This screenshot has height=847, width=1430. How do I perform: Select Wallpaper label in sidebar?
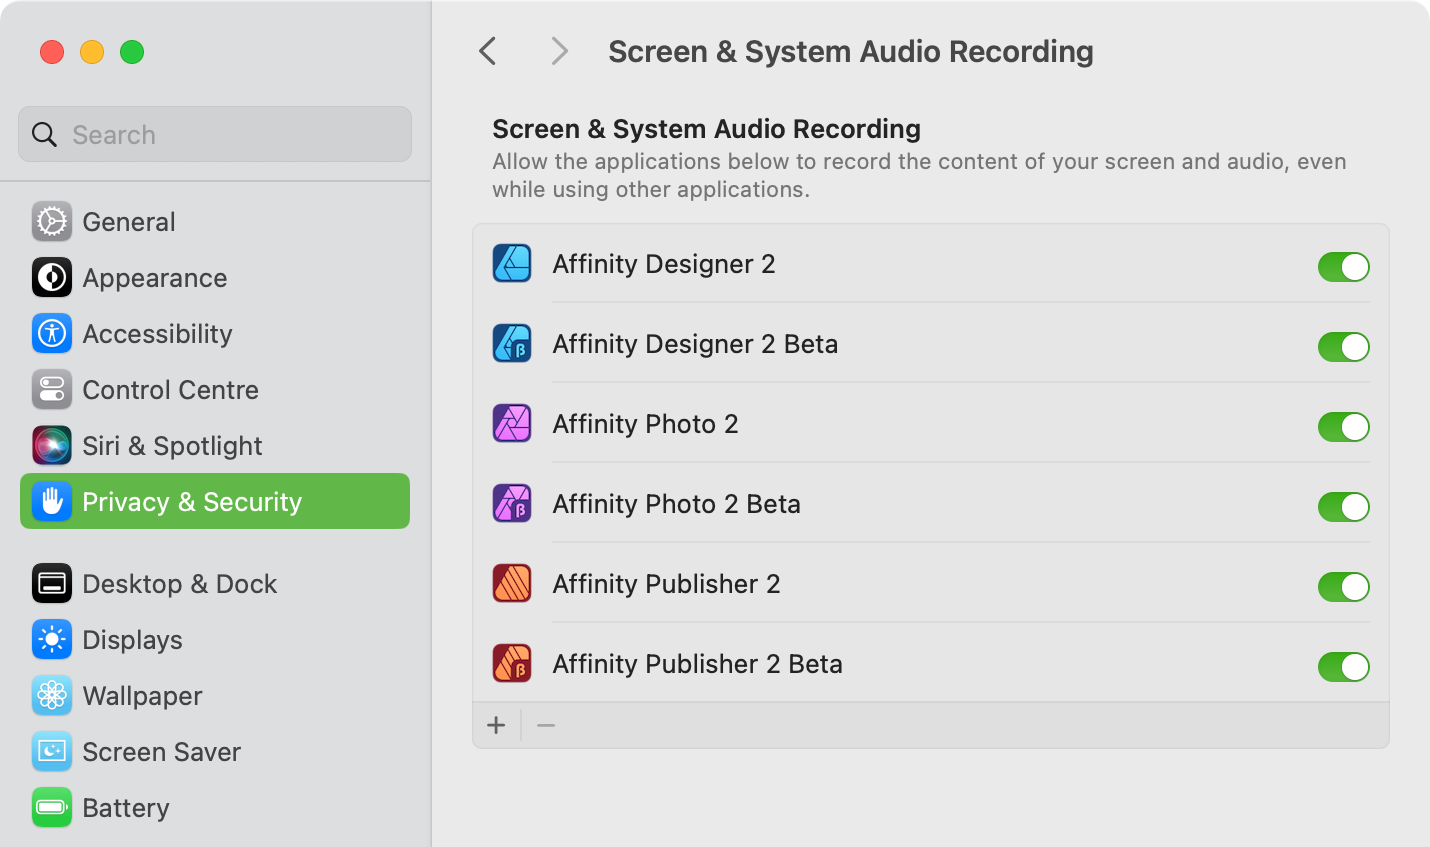[x=142, y=696]
